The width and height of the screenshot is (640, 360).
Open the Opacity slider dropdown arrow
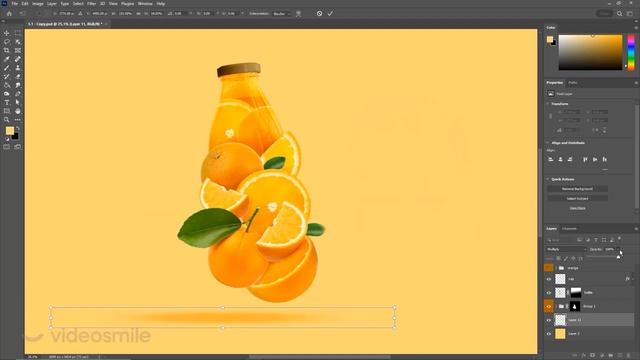pos(618,249)
